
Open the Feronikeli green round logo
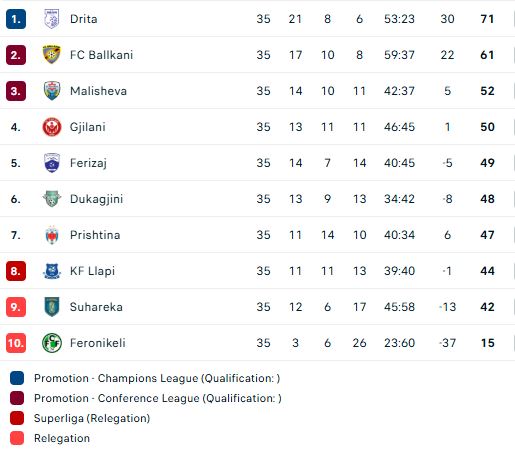52,343
